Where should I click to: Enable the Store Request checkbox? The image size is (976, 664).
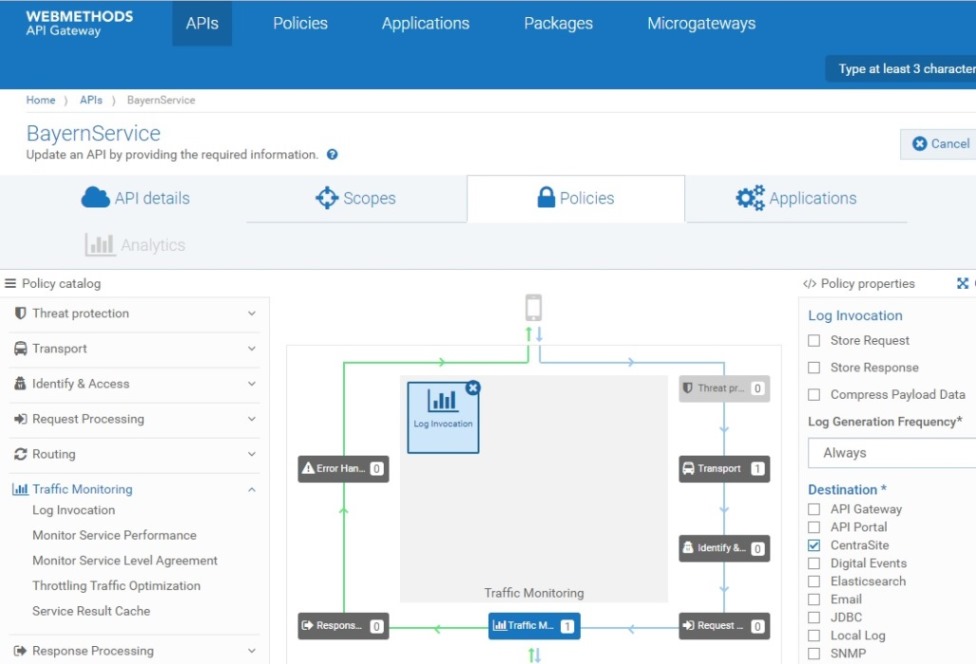tap(814, 340)
